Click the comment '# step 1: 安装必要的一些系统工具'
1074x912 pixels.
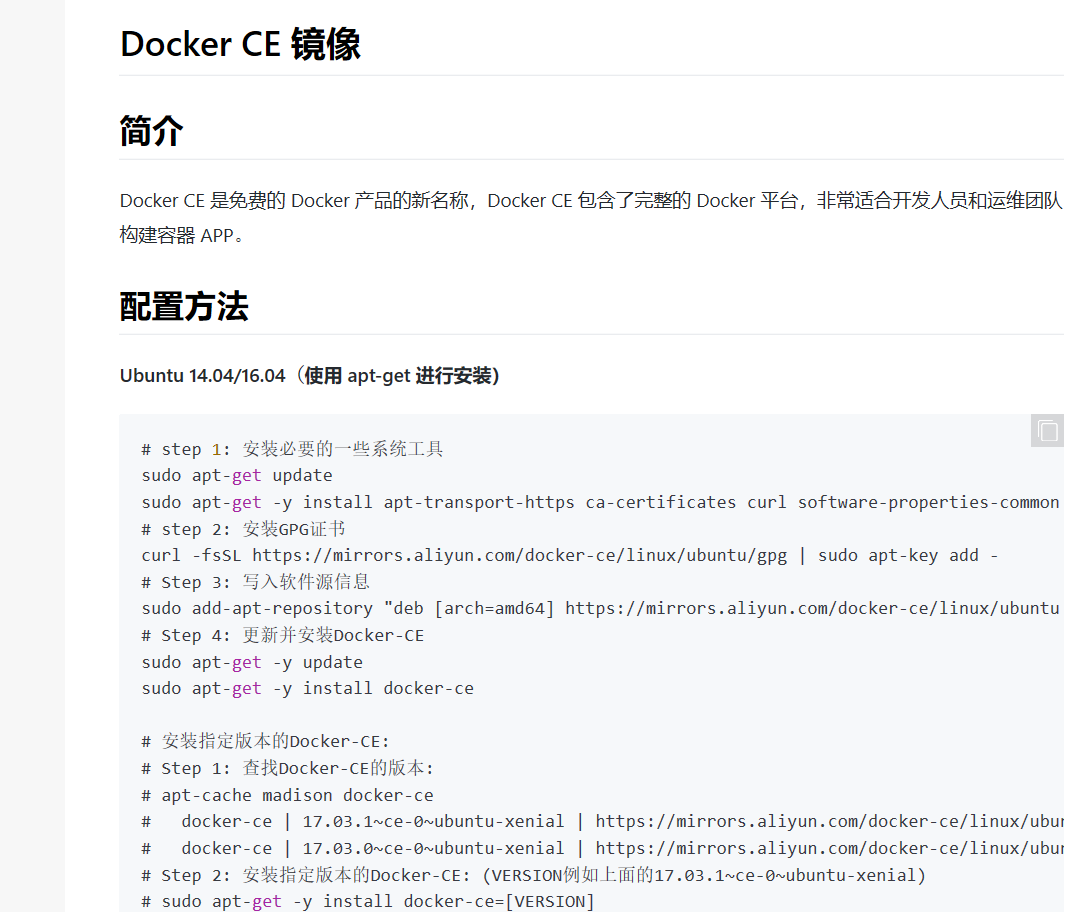point(292,449)
